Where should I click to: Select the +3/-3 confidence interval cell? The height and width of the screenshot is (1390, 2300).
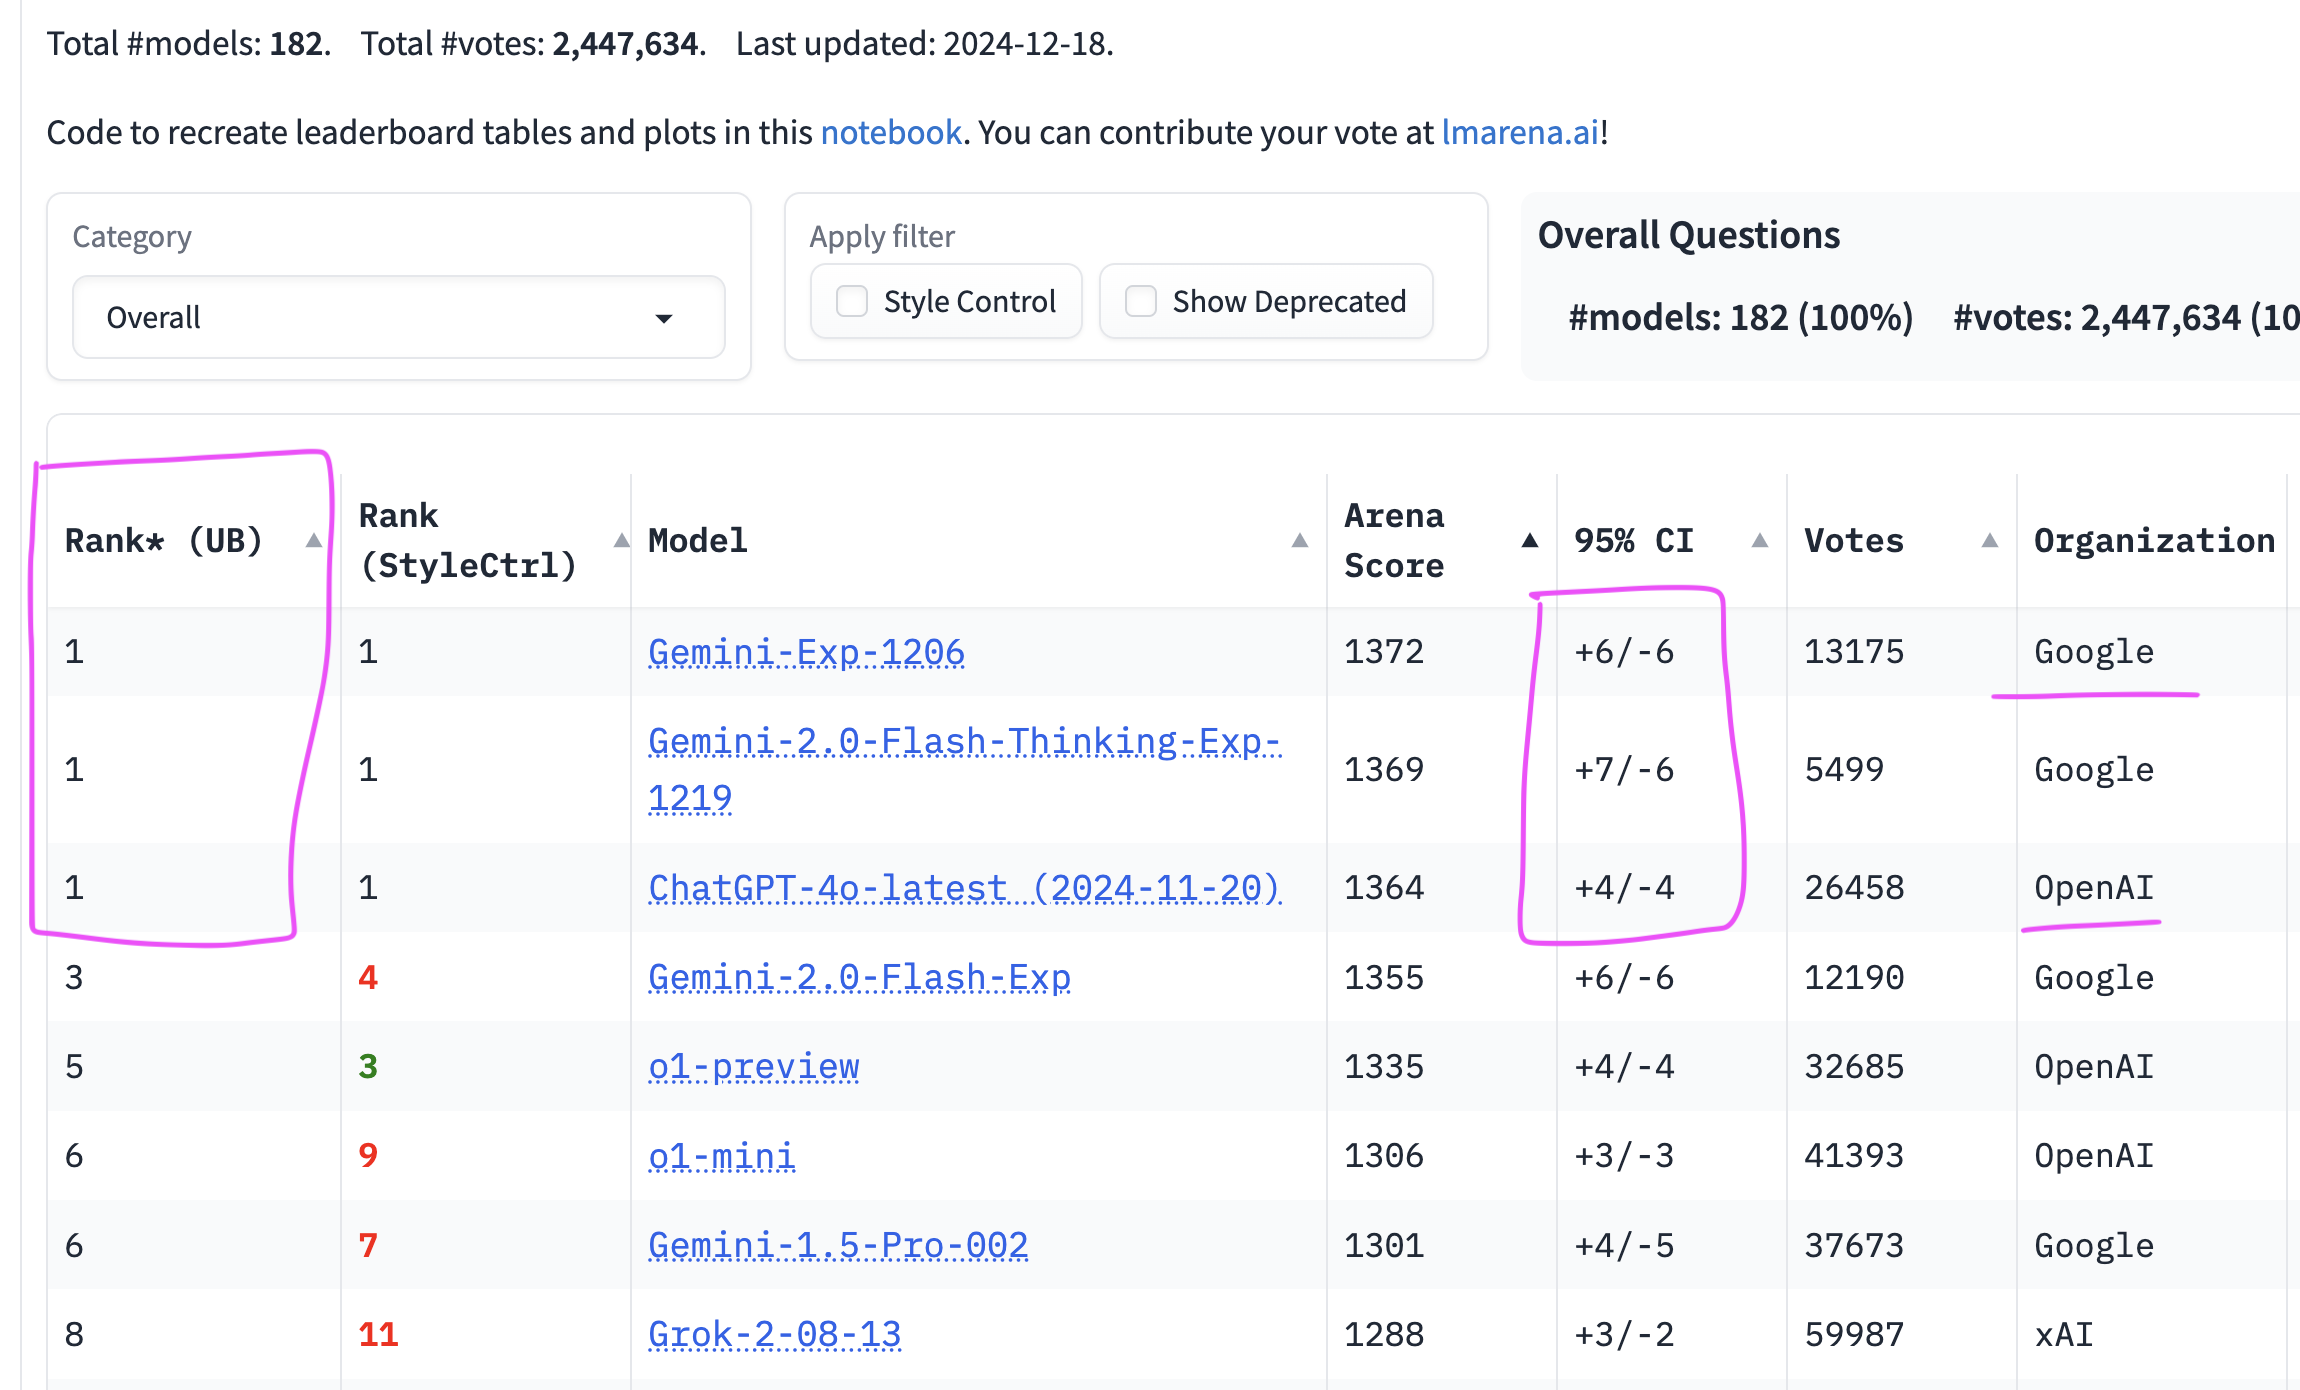1624,1156
